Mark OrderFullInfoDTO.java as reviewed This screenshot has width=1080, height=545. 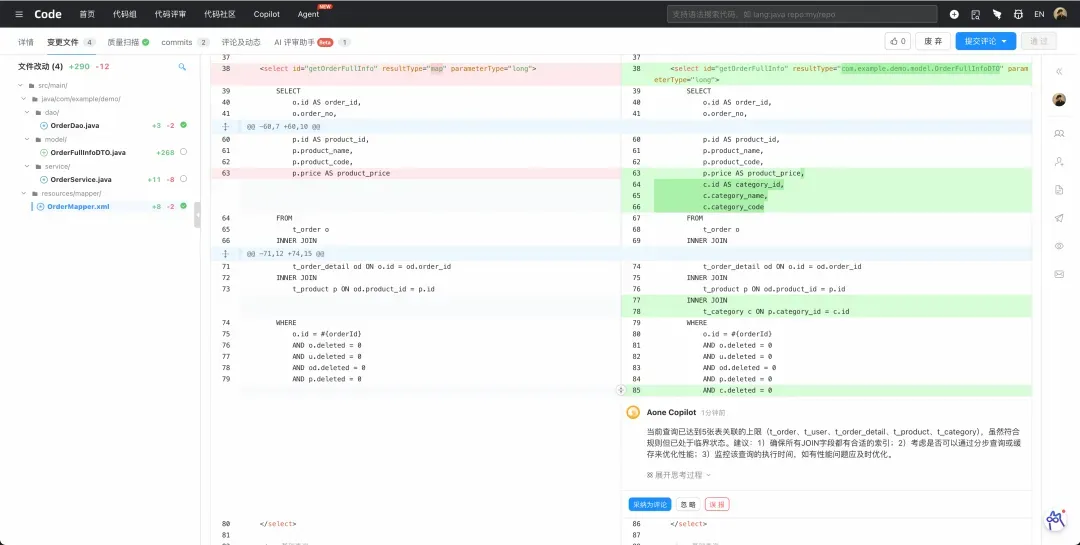(x=183, y=152)
